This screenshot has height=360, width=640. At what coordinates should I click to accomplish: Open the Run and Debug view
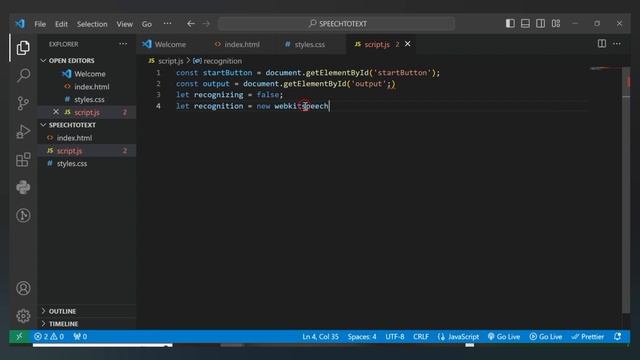pyautogui.click(x=23, y=131)
